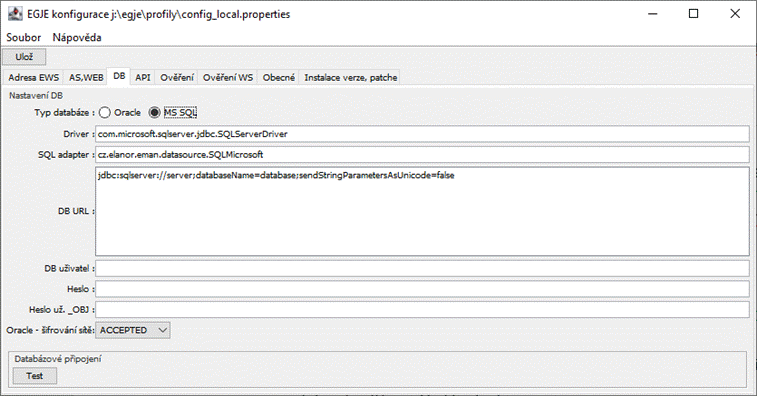Click the EGJE application icon in title bar

15,14
